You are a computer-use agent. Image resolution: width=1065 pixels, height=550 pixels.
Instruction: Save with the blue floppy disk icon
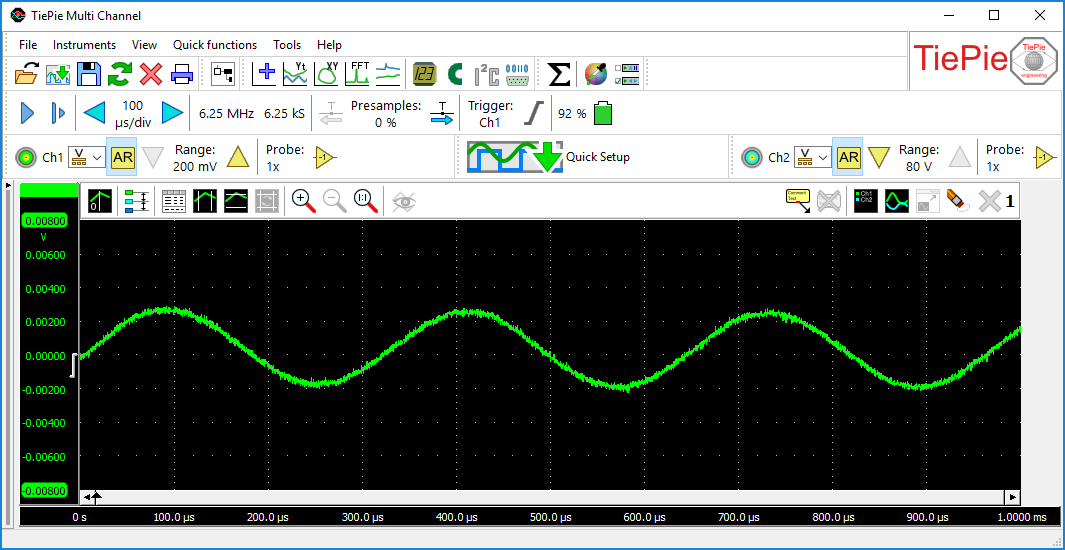click(x=89, y=74)
